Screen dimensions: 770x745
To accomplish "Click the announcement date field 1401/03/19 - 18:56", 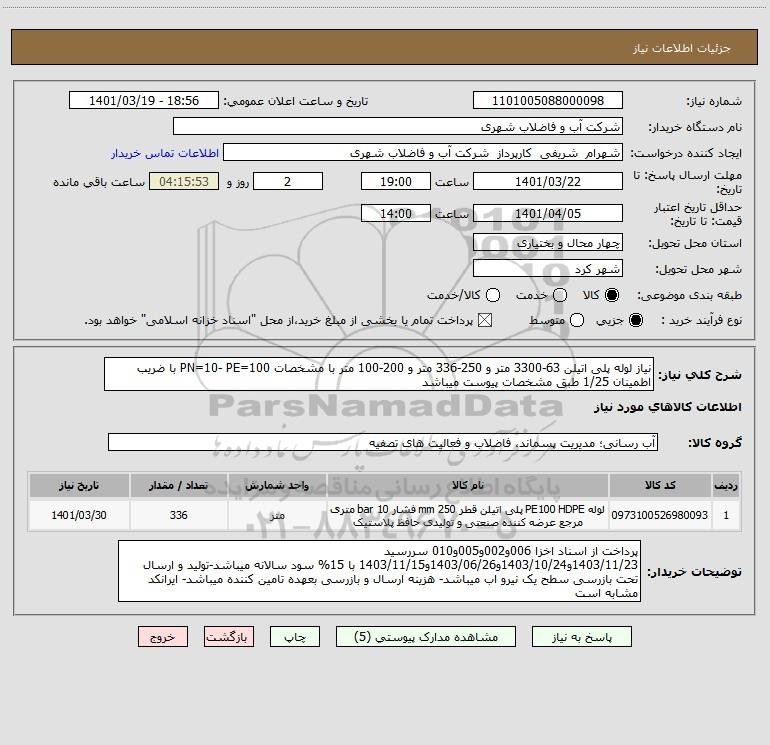I will [x=144, y=101].
